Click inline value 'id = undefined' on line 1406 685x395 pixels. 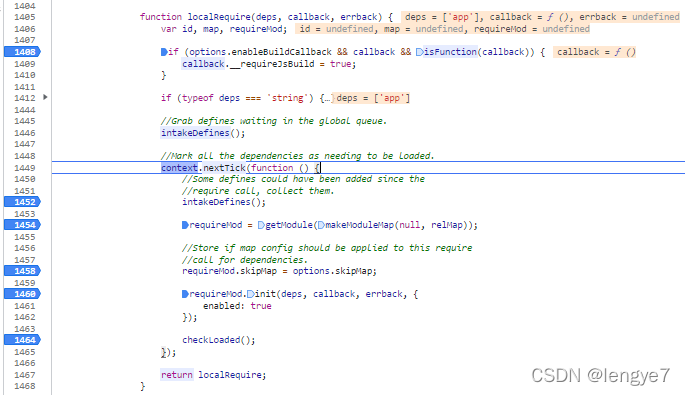click(x=336, y=29)
